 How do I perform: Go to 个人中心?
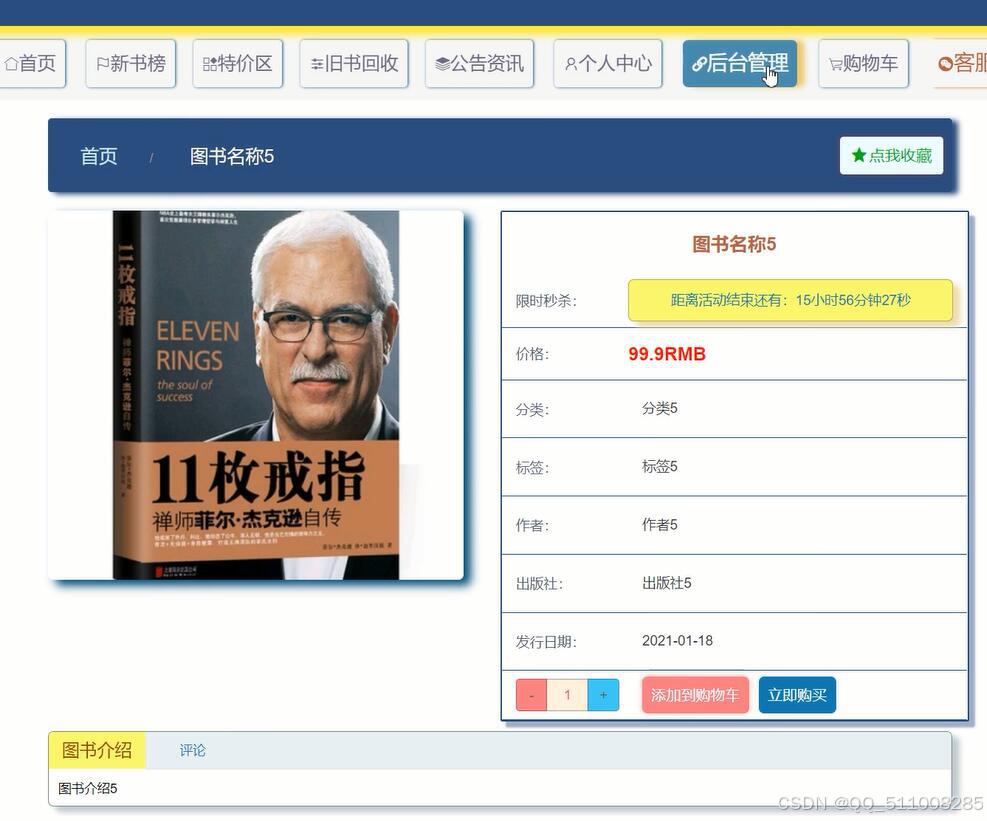click(x=607, y=63)
